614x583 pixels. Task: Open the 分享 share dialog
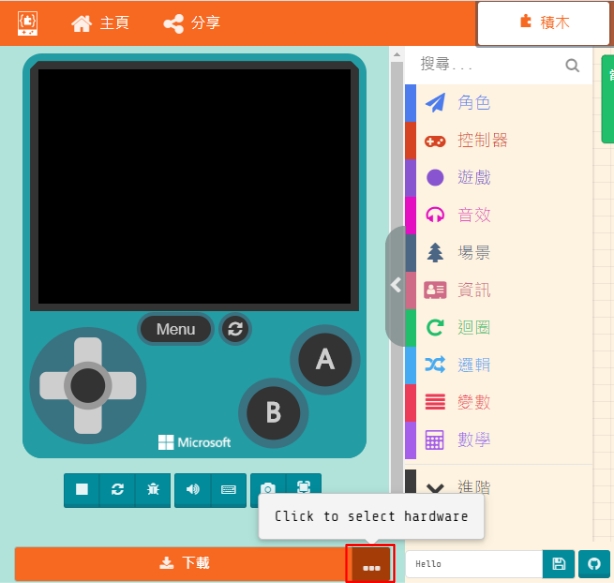tap(192, 23)
